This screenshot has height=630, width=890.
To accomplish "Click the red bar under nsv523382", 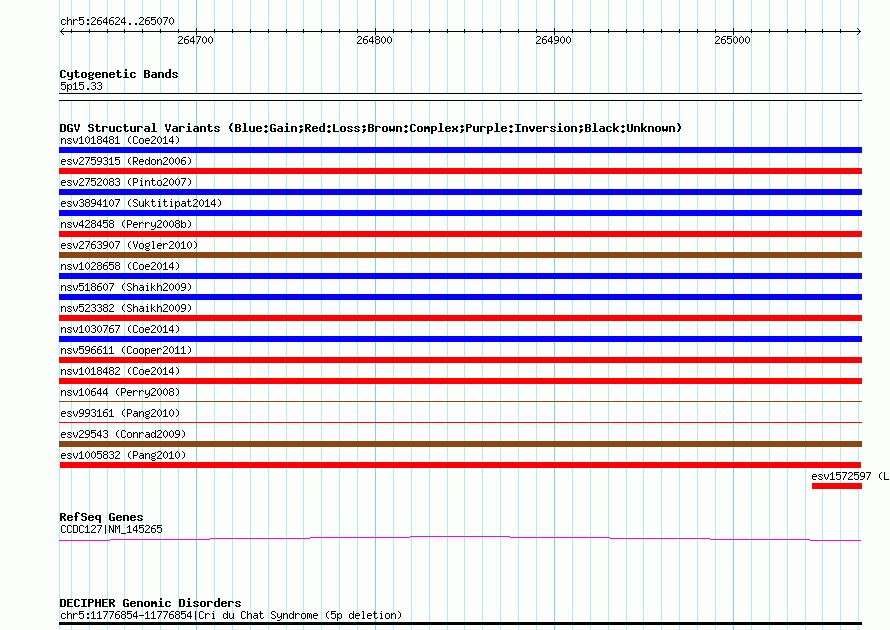I will click(x=460, y=318).
